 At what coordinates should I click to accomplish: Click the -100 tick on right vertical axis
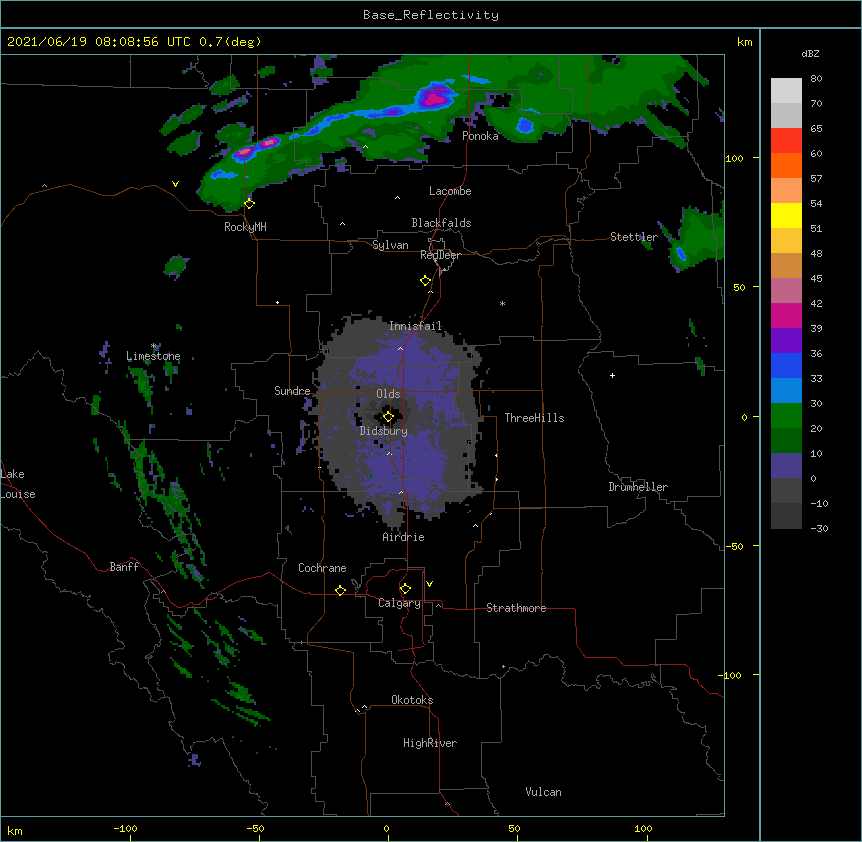pyautogui.click(x=731, y=675)
